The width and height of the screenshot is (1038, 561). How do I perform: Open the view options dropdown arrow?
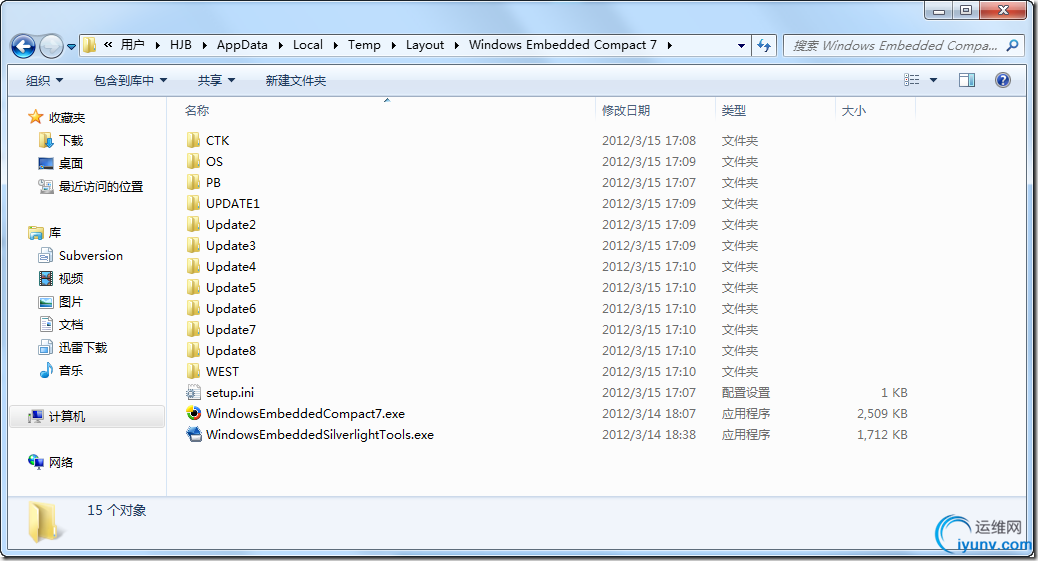(933, 80)
